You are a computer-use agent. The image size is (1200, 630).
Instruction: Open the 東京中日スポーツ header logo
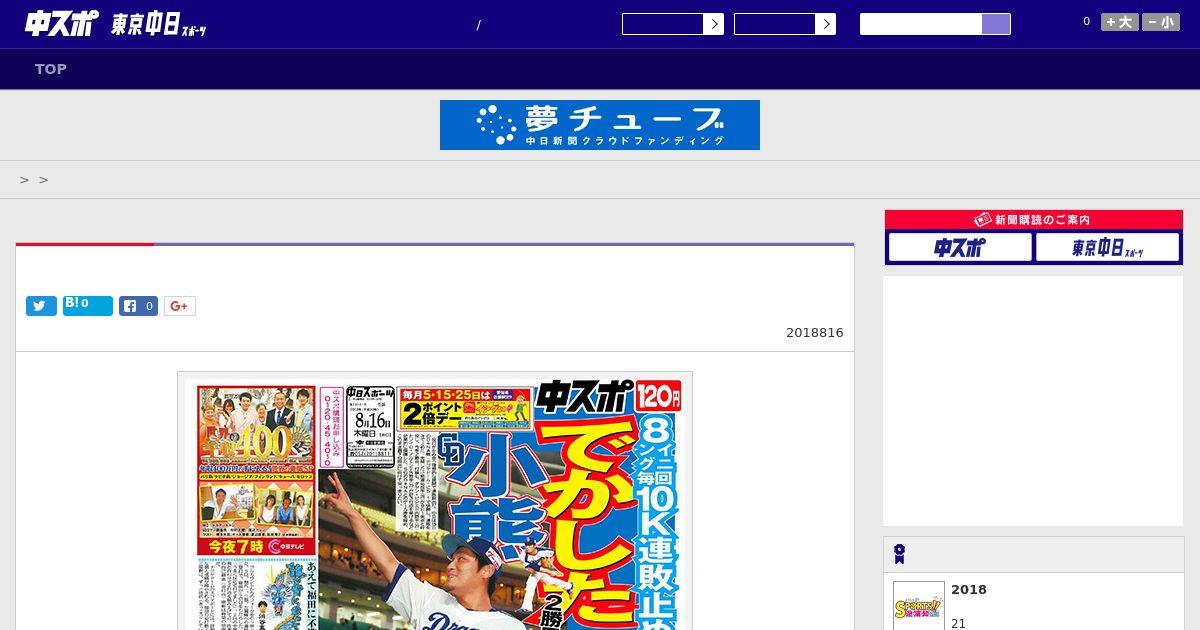click(159, 25)
